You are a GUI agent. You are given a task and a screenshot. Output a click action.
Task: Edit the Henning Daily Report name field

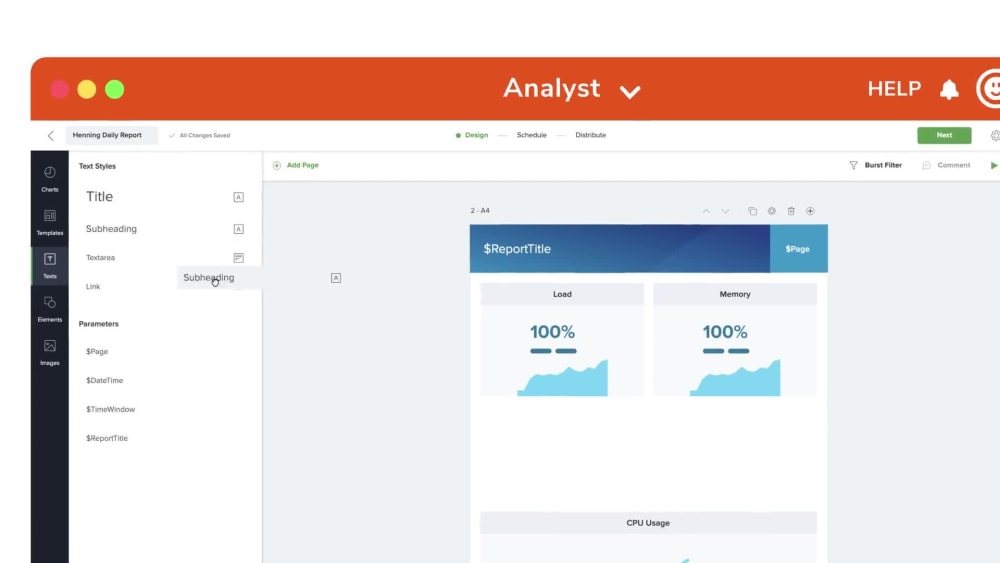(112, 135)
